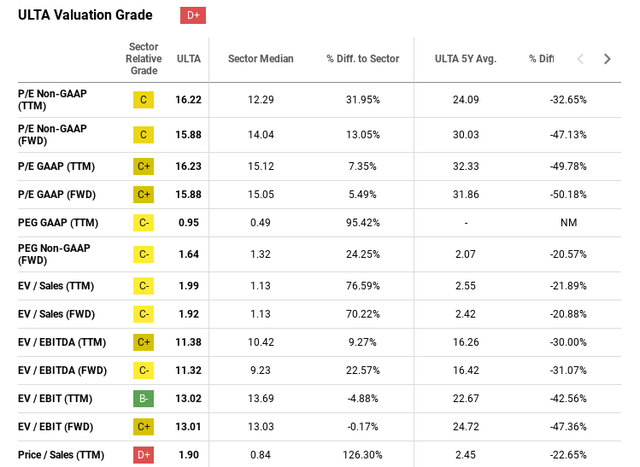Click the C+ grade badge for EV / EBITDA (TTM)
The width and height of the screenshot is (640, 467).
coord(143,342)
